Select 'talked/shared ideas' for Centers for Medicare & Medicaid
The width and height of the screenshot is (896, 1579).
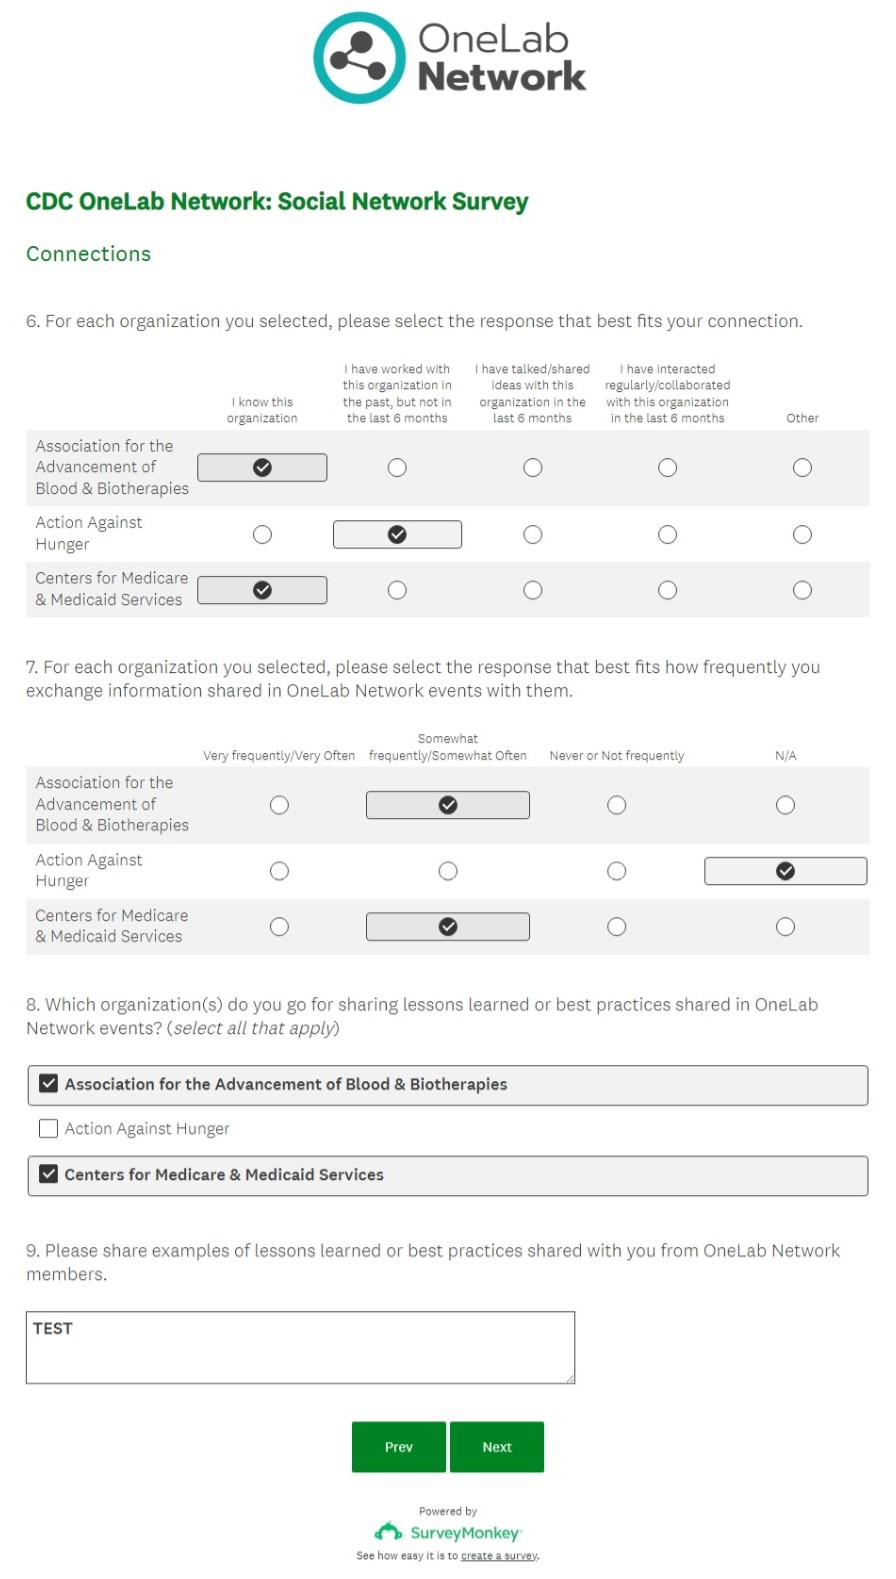pos(533,591)
